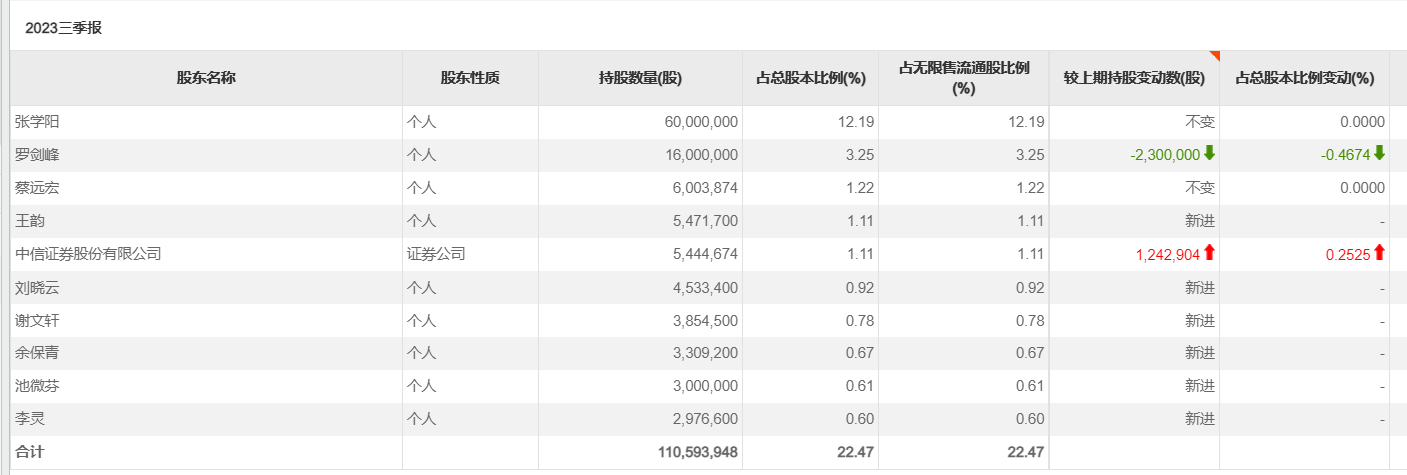Open shareholder 中信证券股份有限公司
Screen dimensions: 1407x475
tap(88, 254)
